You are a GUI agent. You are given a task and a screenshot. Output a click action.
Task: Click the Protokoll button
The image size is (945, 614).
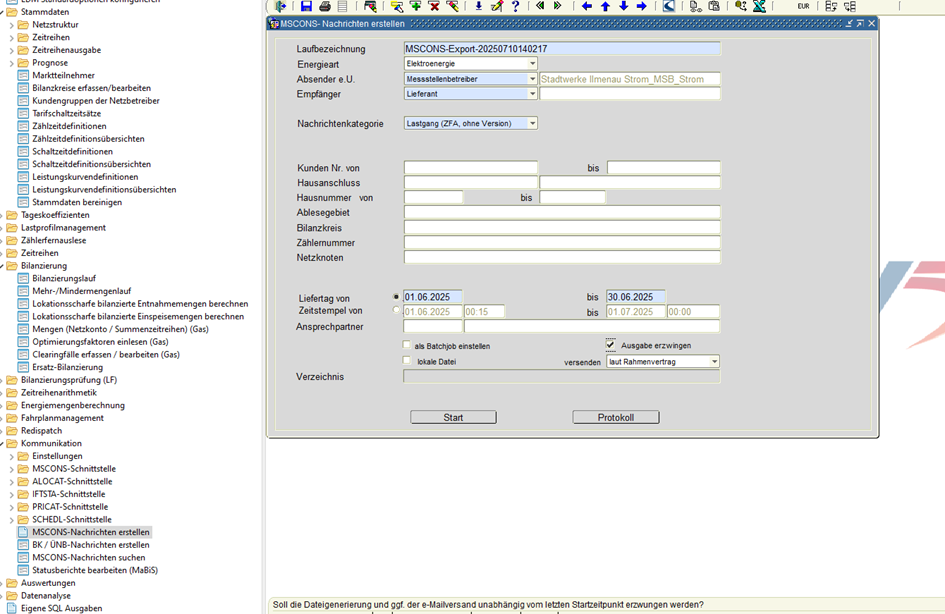point(615,417)
